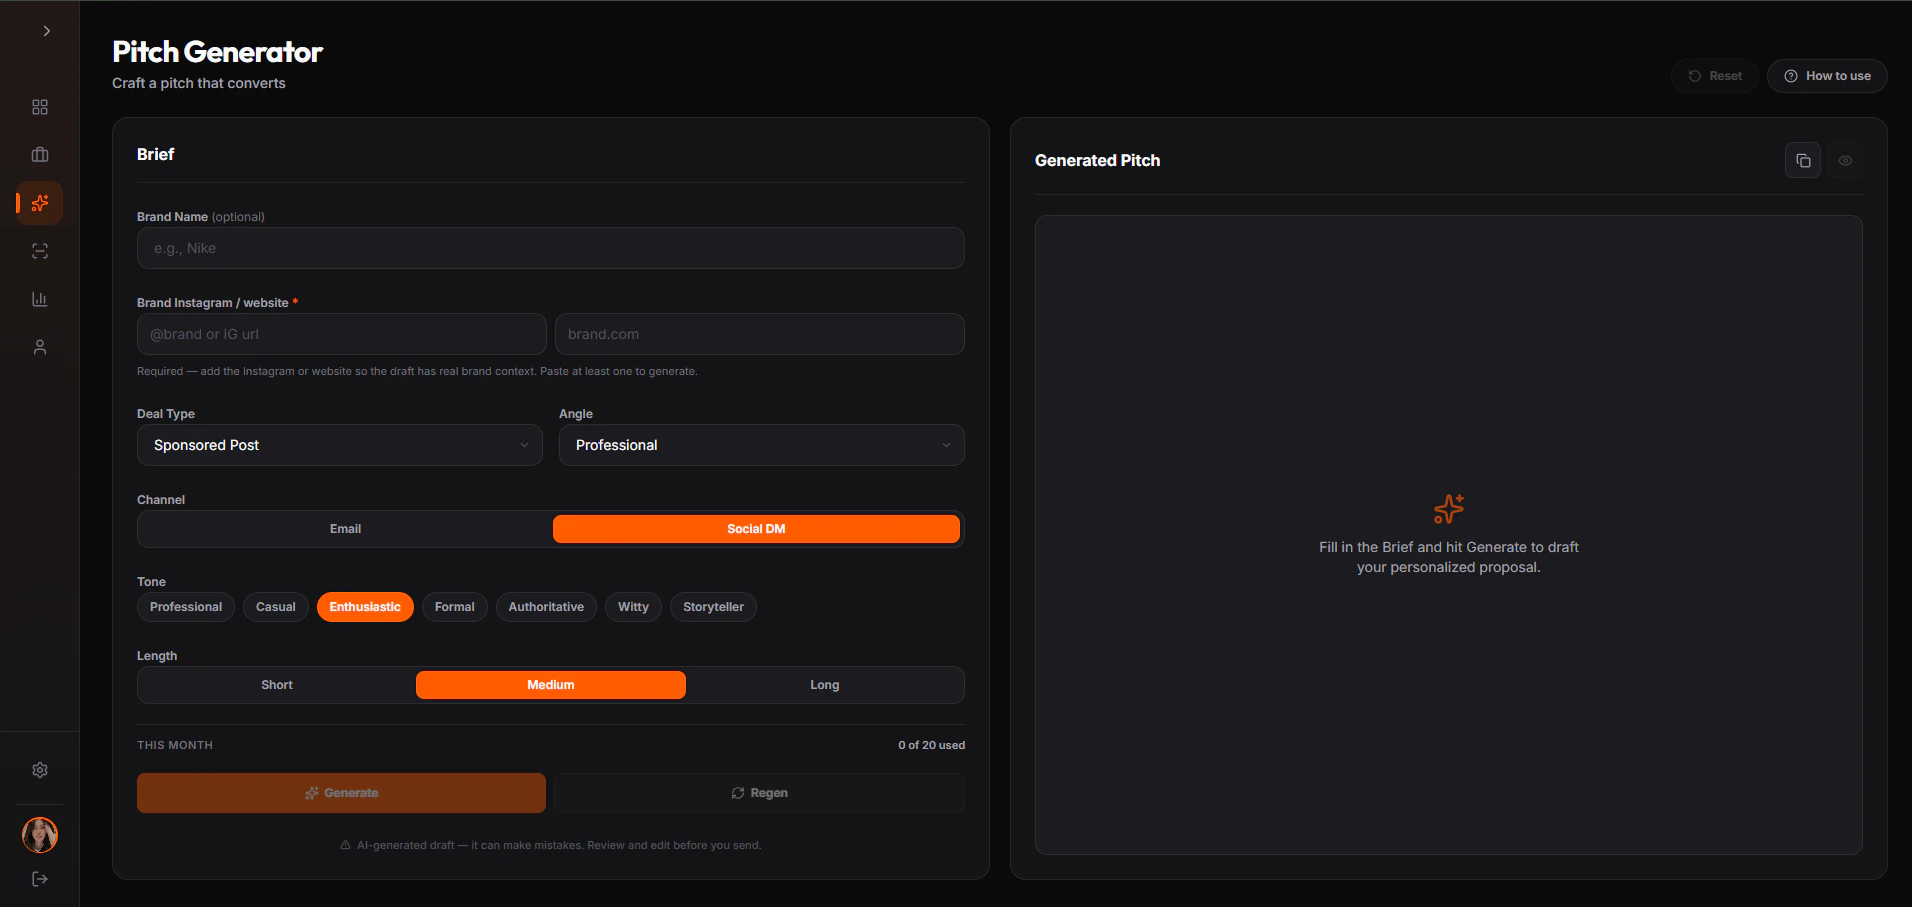This screenshot has height=907, width=1912.
Task: Open the briefcase deals icon in sidebar
Action: (40, 155)
